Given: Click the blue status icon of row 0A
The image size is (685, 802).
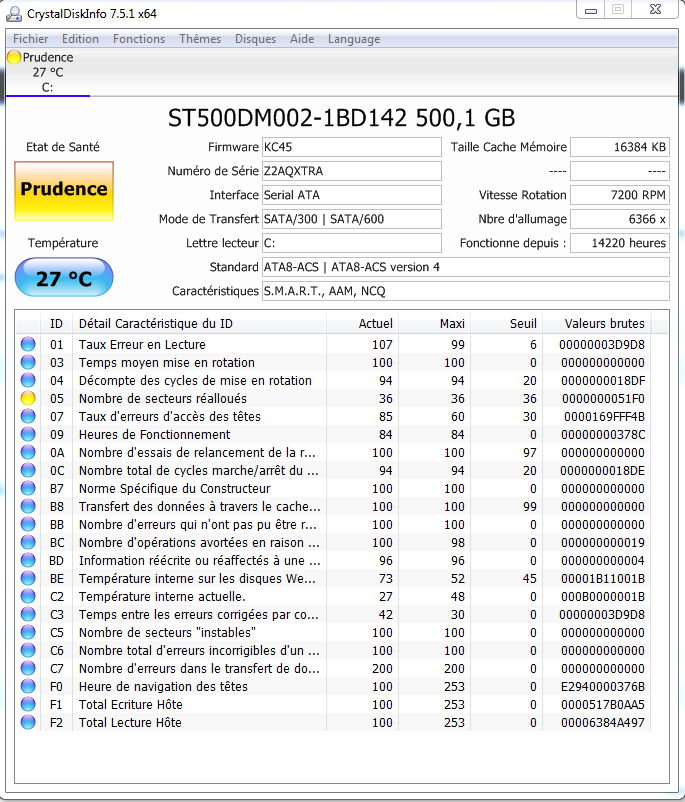Looking at the screenshot, I should point(28,452).
